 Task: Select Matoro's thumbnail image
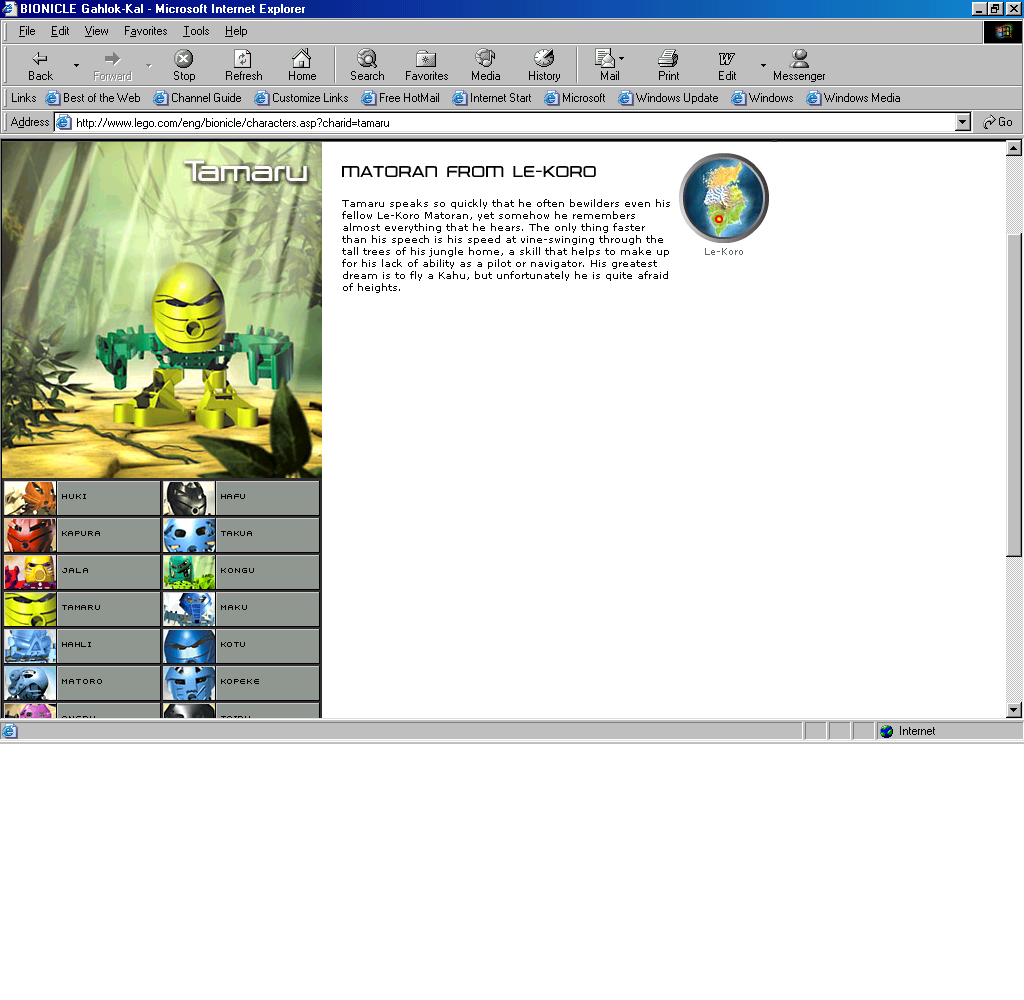coord(30,683)
